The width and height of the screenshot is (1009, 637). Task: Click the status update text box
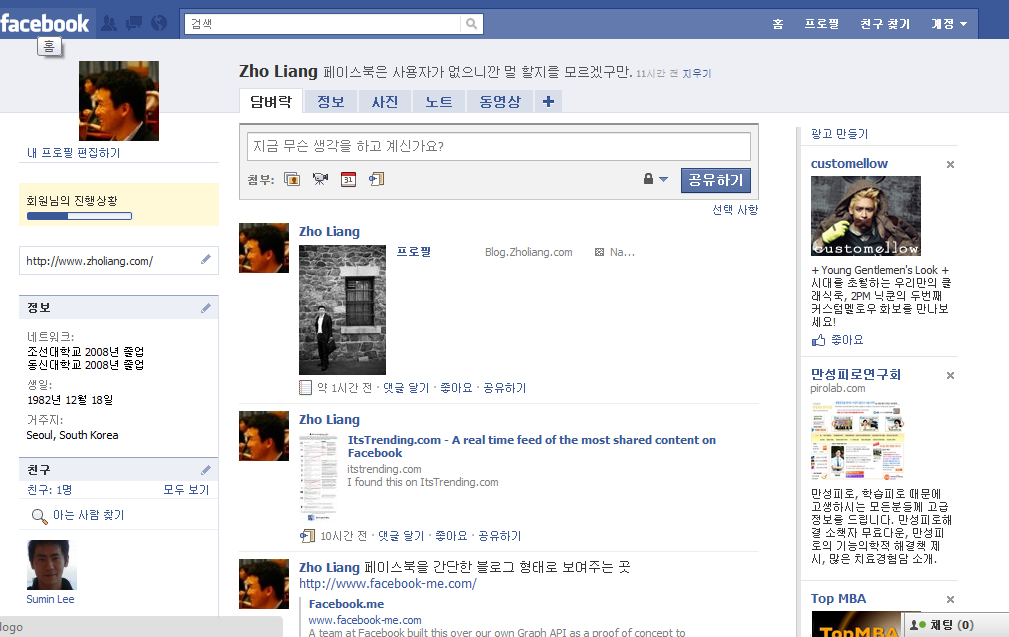[499, 146]
